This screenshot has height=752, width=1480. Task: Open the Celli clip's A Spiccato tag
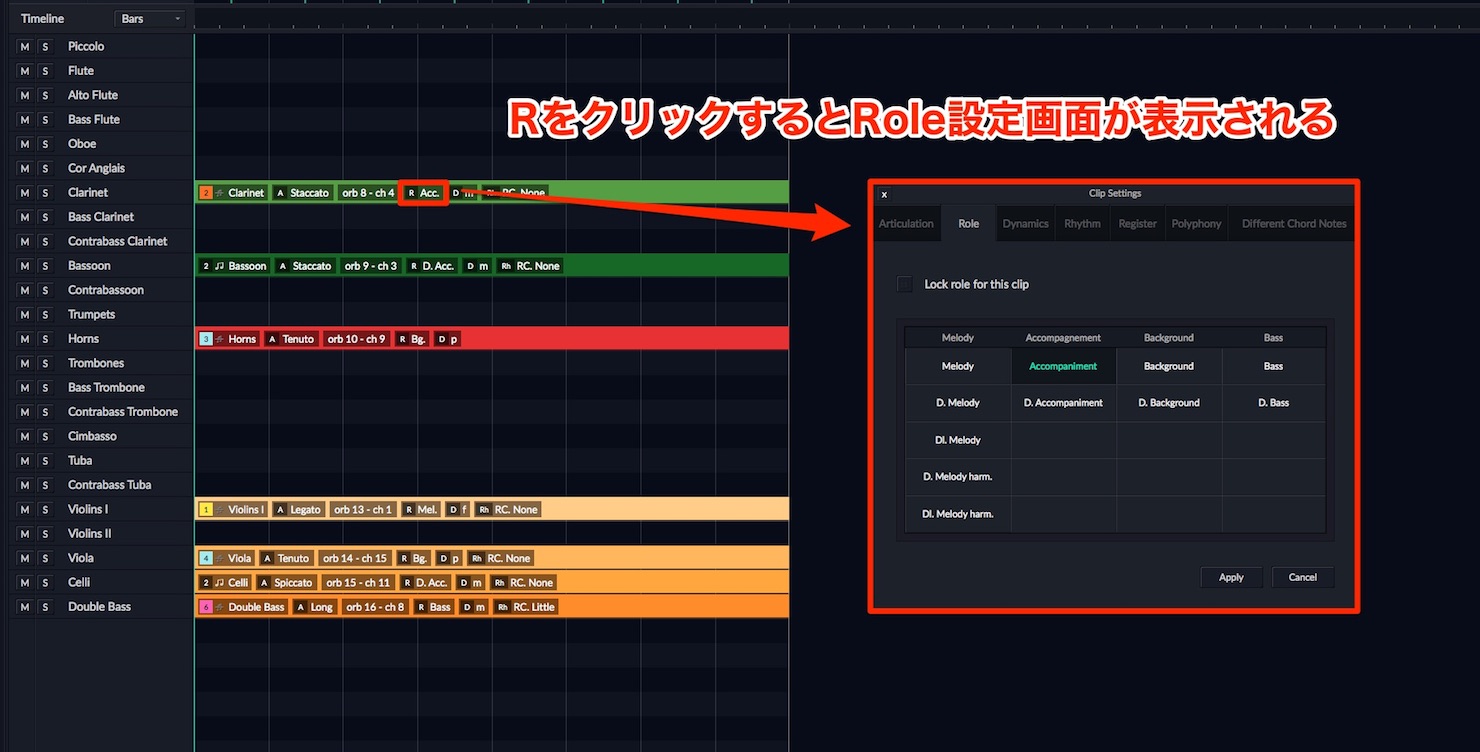tap(287, 583)
